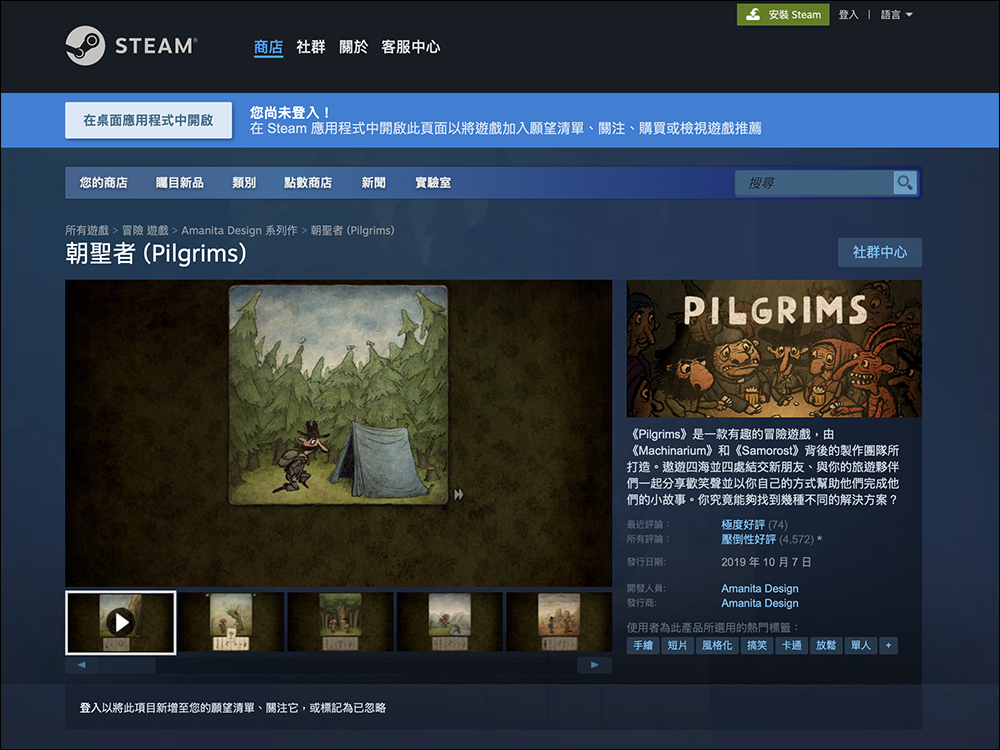Open the 實驗室 tab
This screenshot has width=1000, height=750.
pos(433,183)
